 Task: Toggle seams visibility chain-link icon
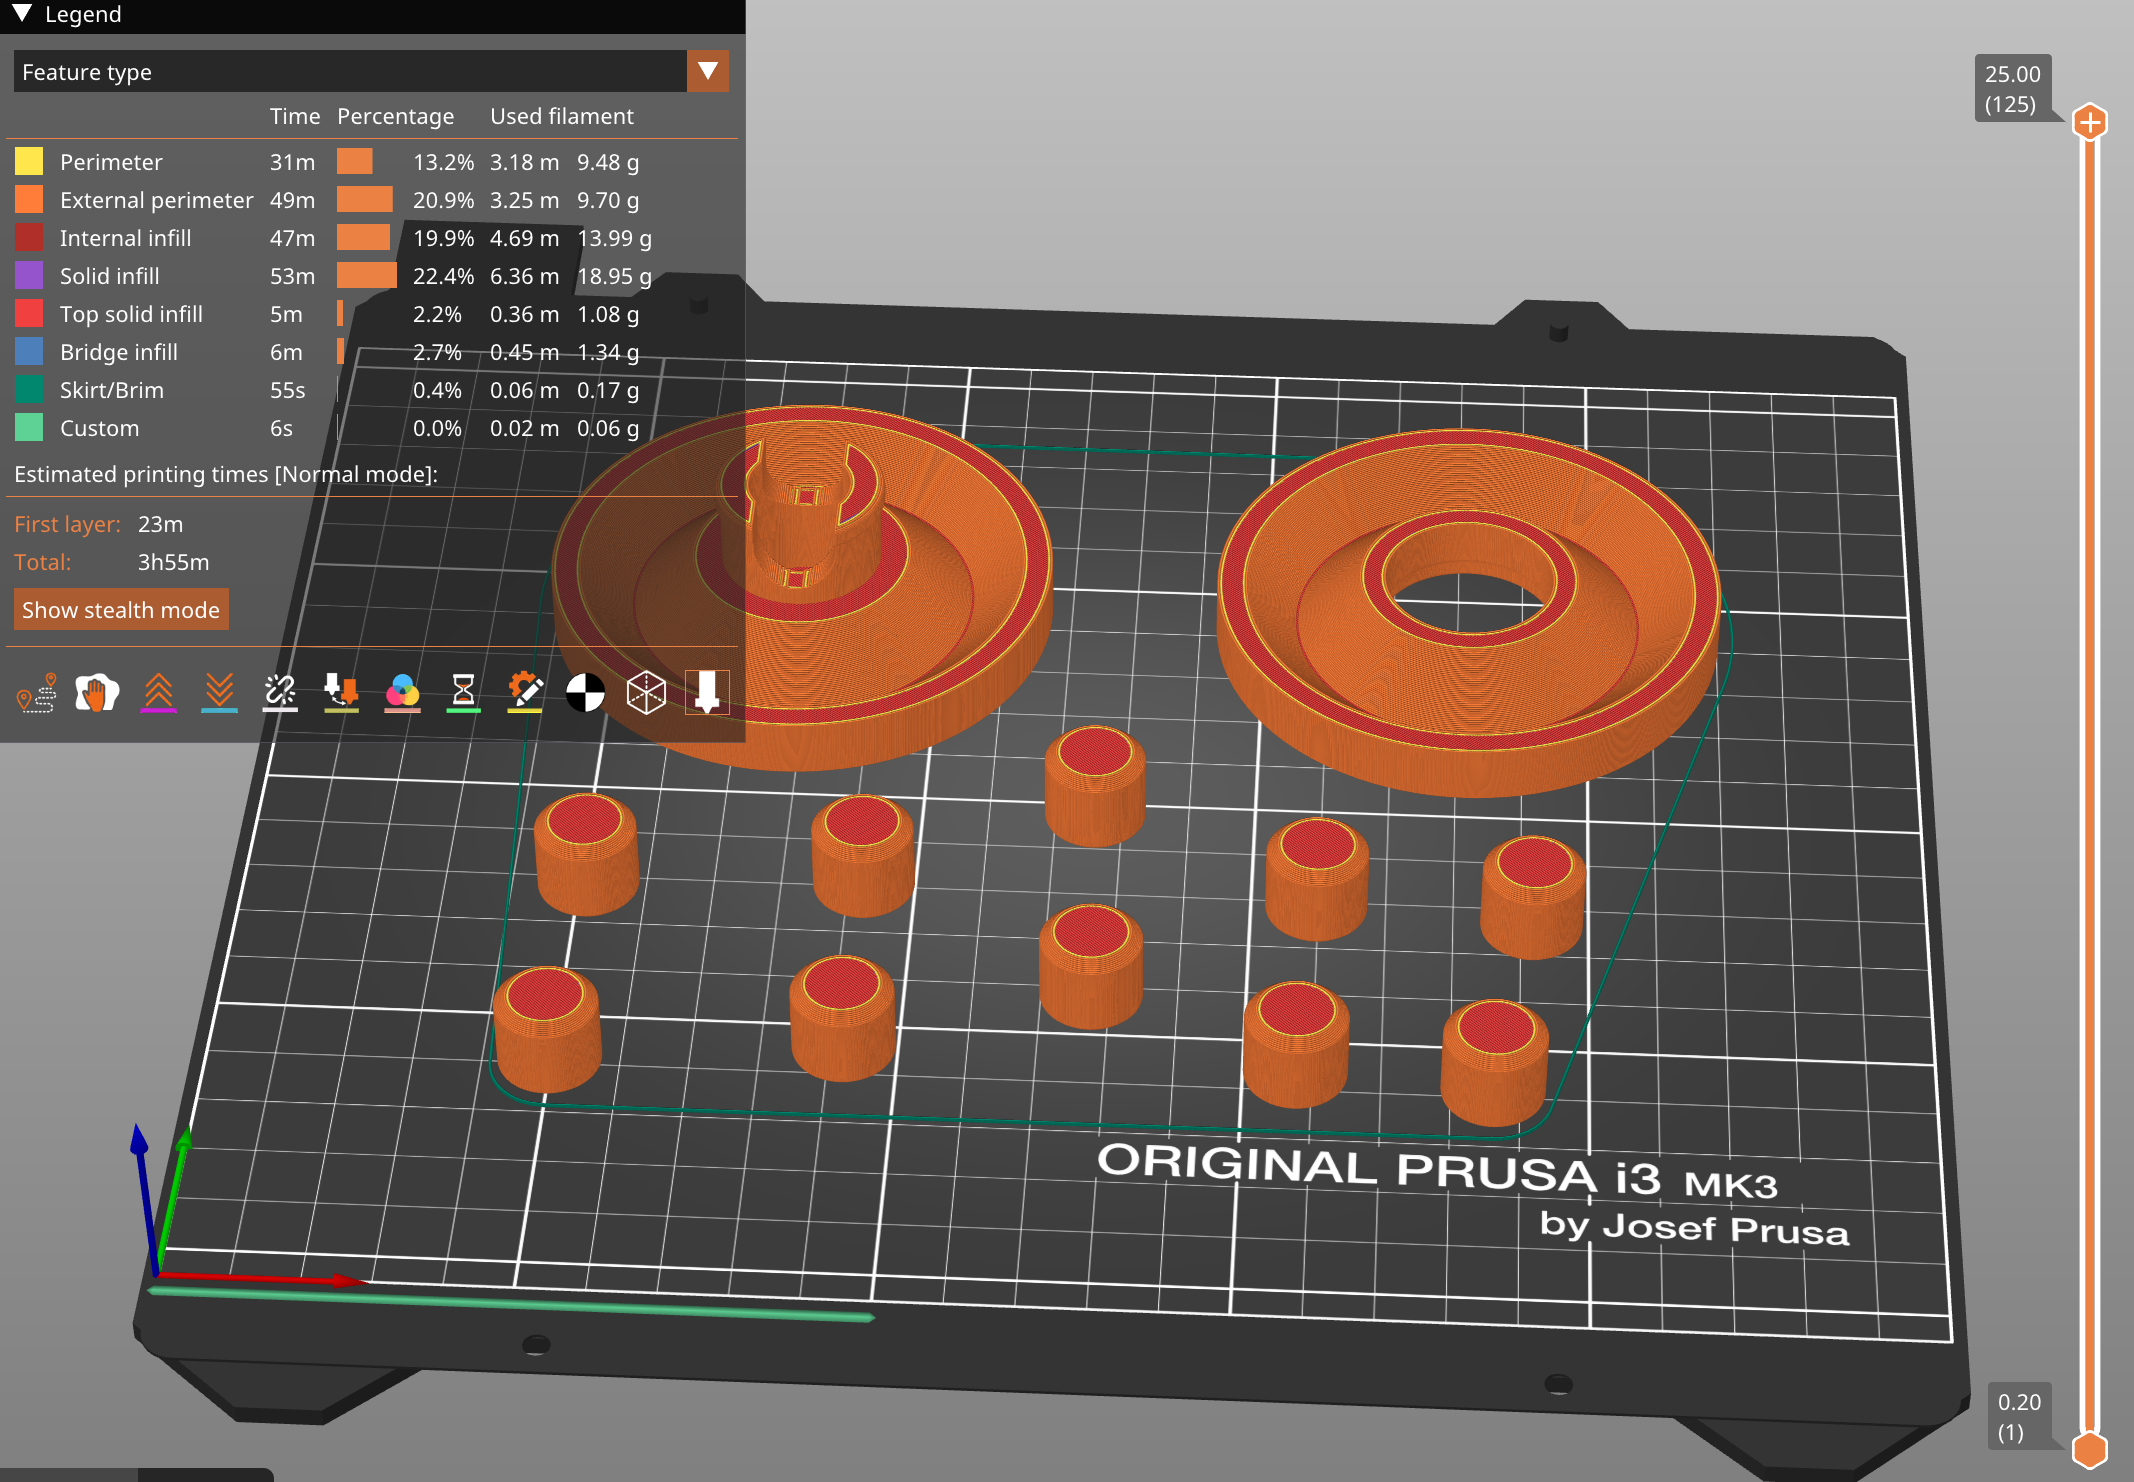[280, 693]
